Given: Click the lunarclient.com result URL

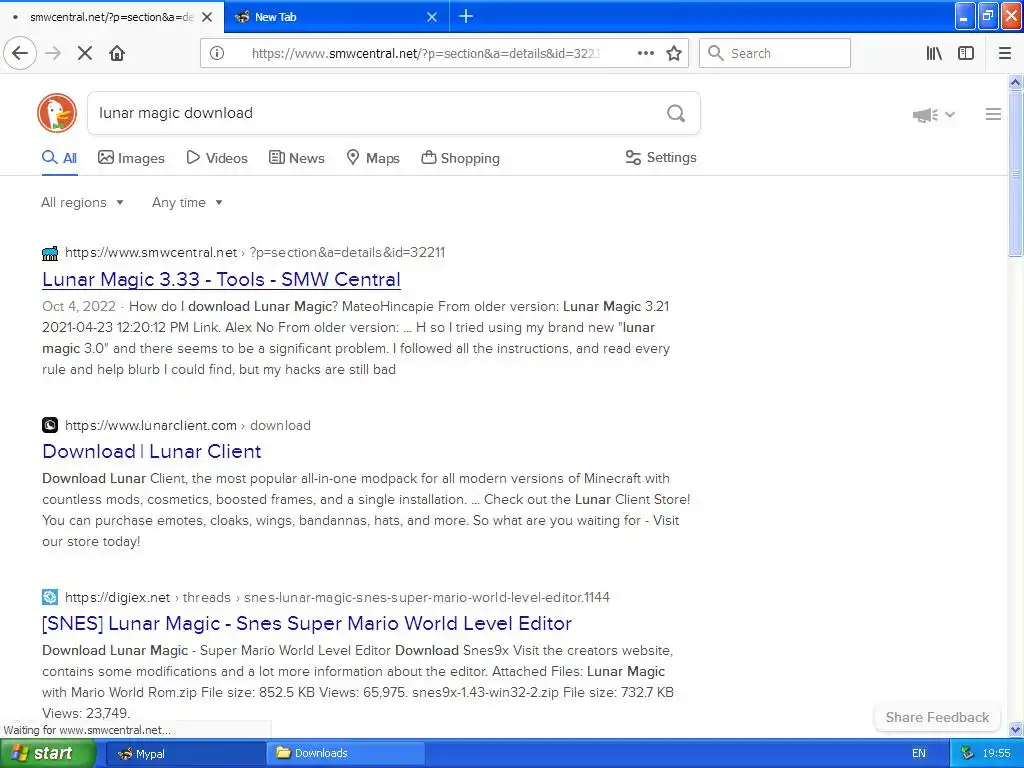Looking at the screenshot, I should coord(187,425).
